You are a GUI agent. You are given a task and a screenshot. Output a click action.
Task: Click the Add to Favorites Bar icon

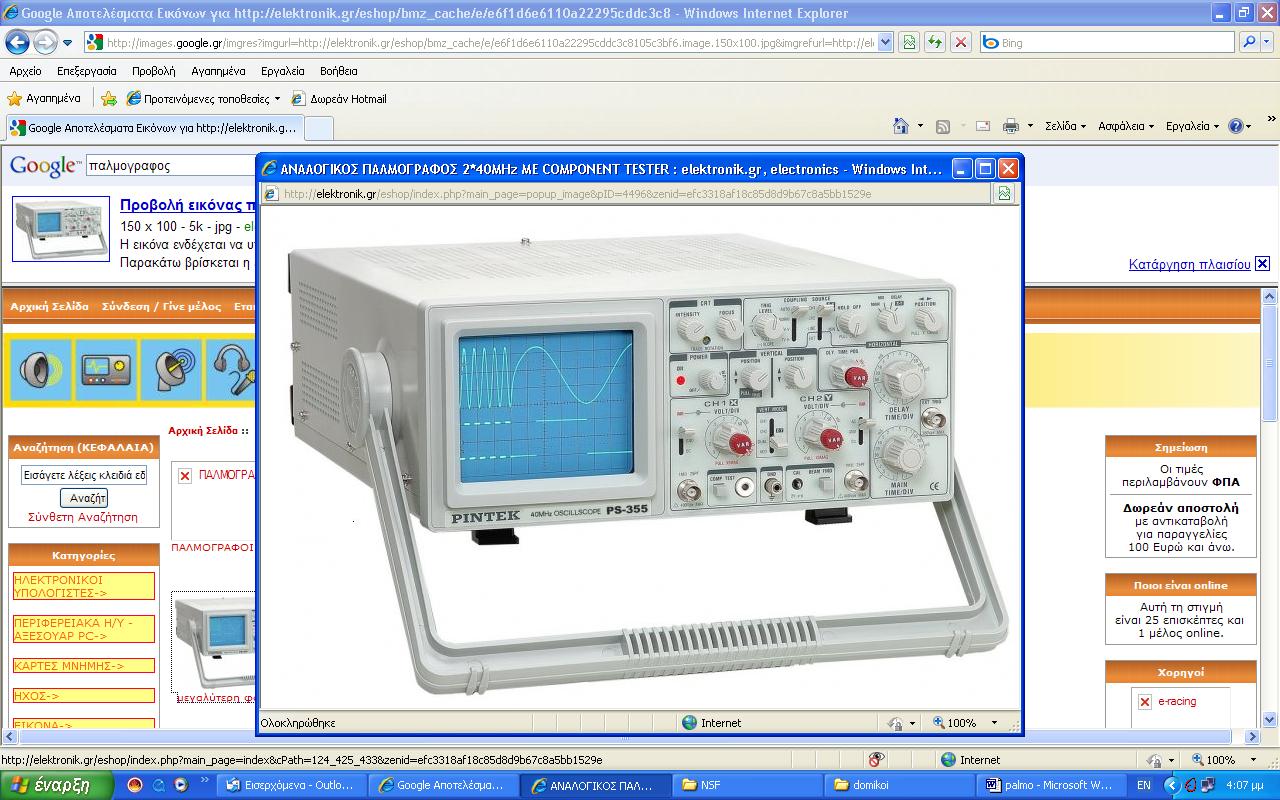coord(107,98)
